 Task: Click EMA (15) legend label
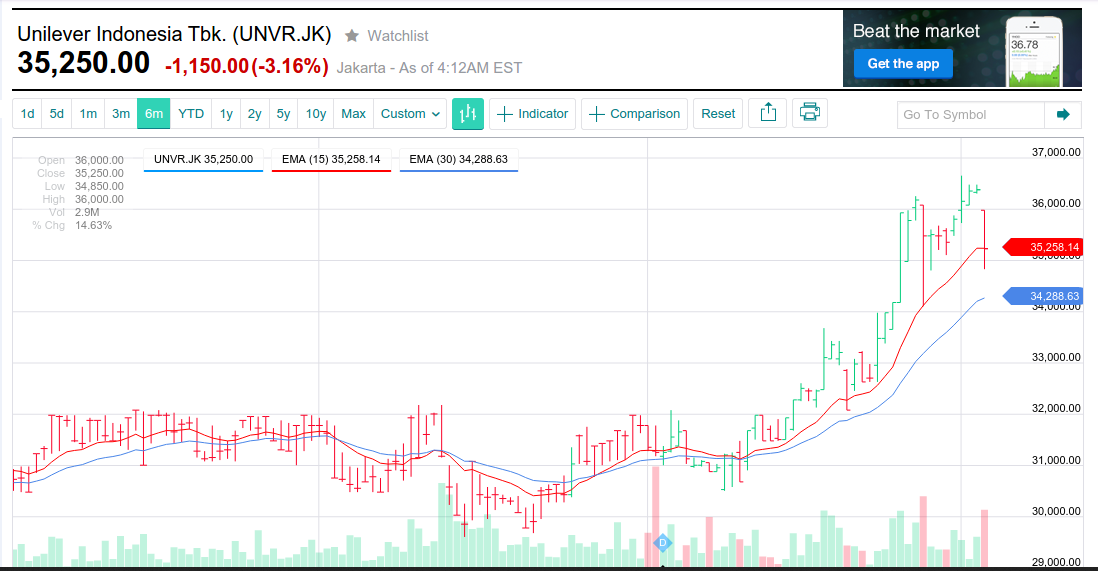coord(331,159)
